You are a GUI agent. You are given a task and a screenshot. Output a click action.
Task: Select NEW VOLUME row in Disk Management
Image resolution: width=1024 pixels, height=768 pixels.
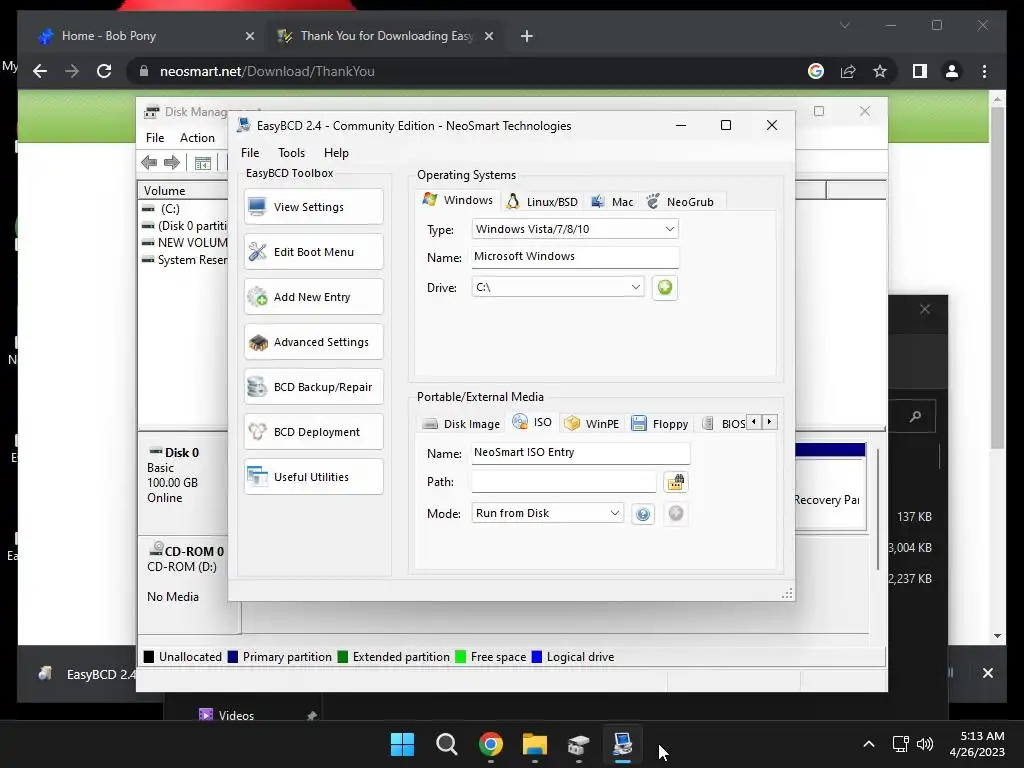(184, 243)
